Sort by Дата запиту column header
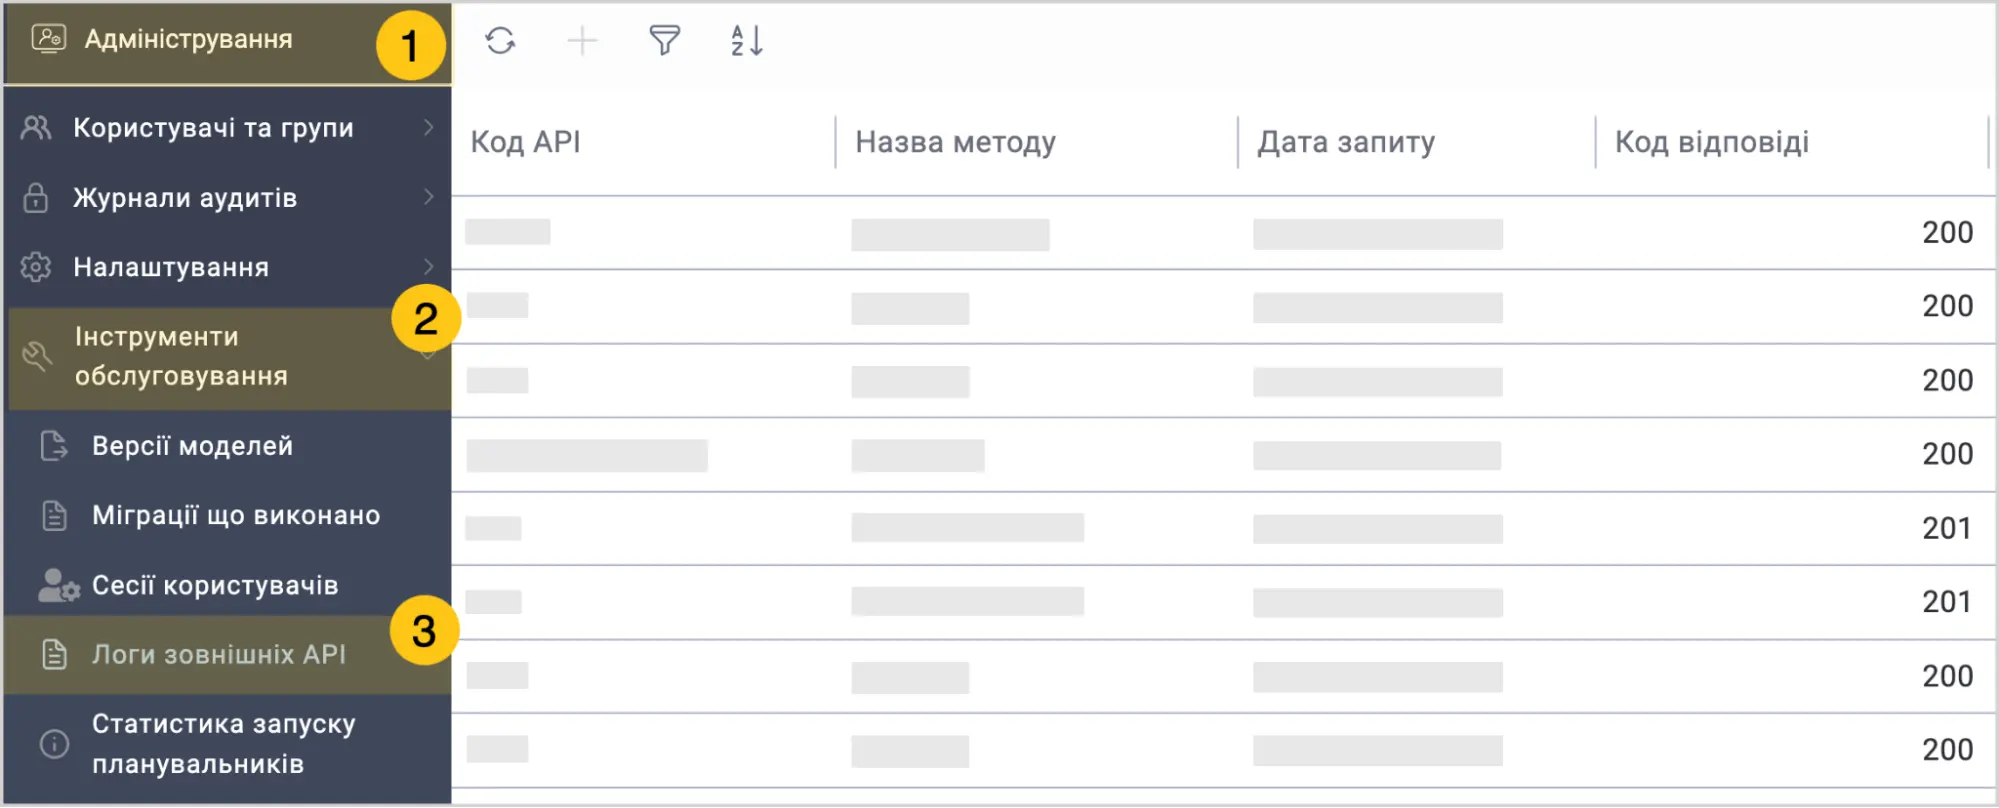The height and width of the screenshot is (808, 1999). 1346,142
